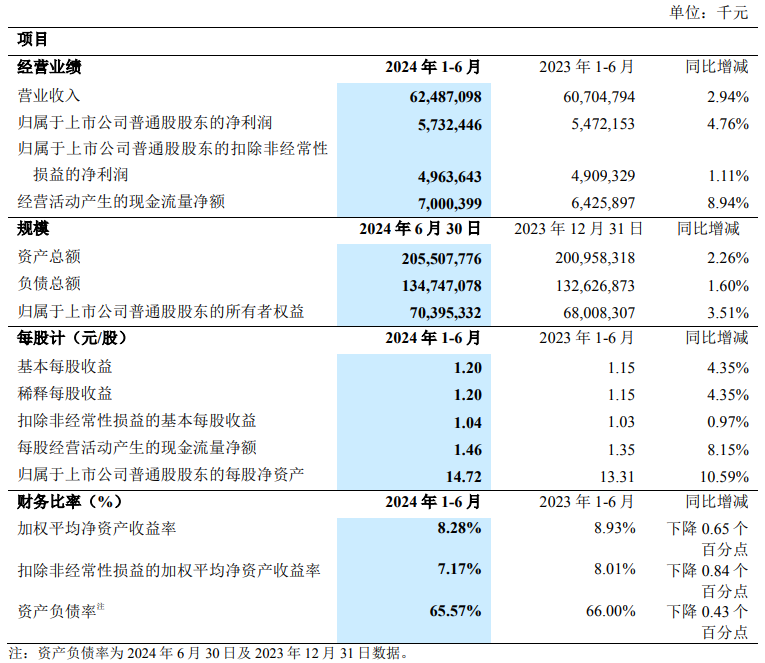
Task: Select value 66.00%
Action: click(610, 611)
